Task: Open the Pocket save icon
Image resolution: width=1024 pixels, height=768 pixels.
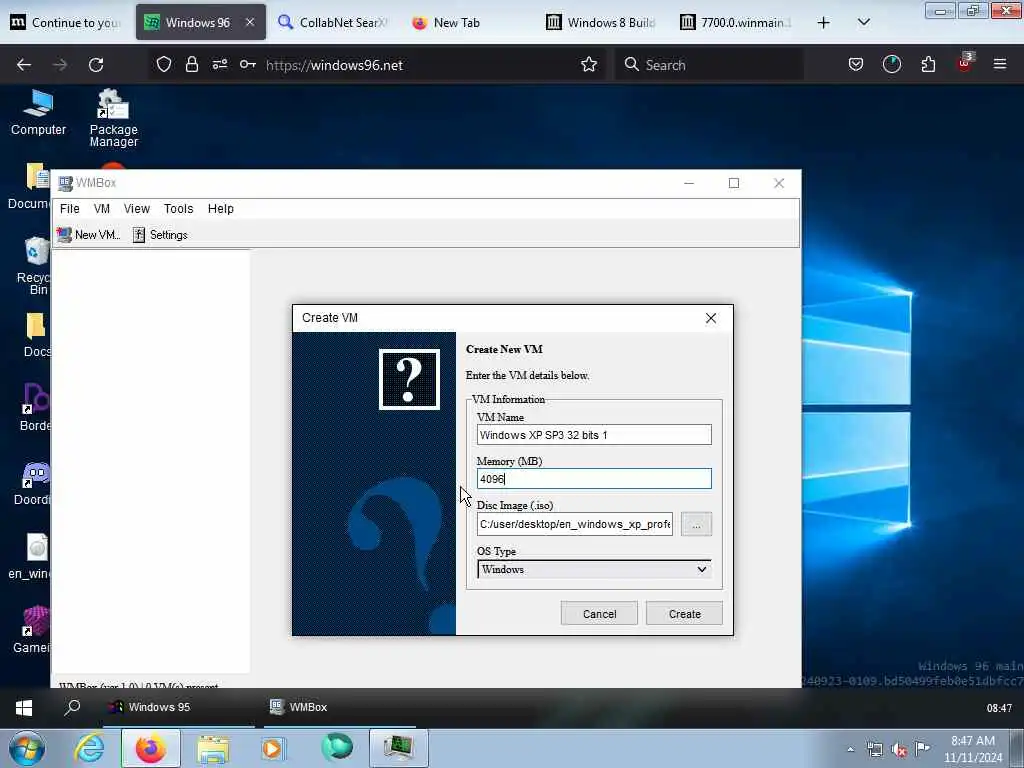Action: pyautogui.click(x=856, y=64)
